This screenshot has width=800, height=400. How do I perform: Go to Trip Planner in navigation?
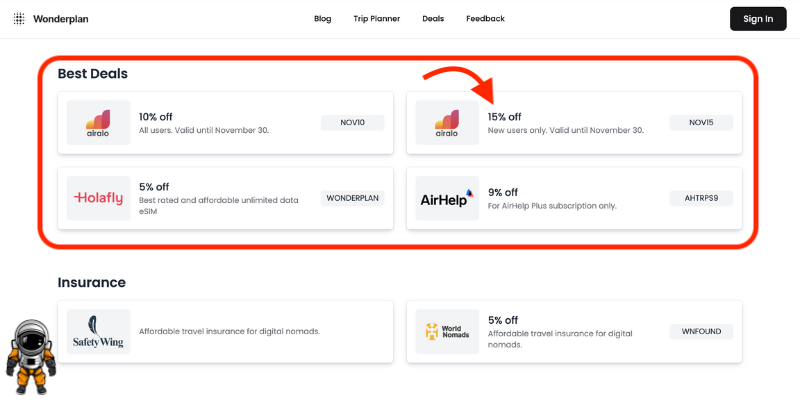coord(377,19)
